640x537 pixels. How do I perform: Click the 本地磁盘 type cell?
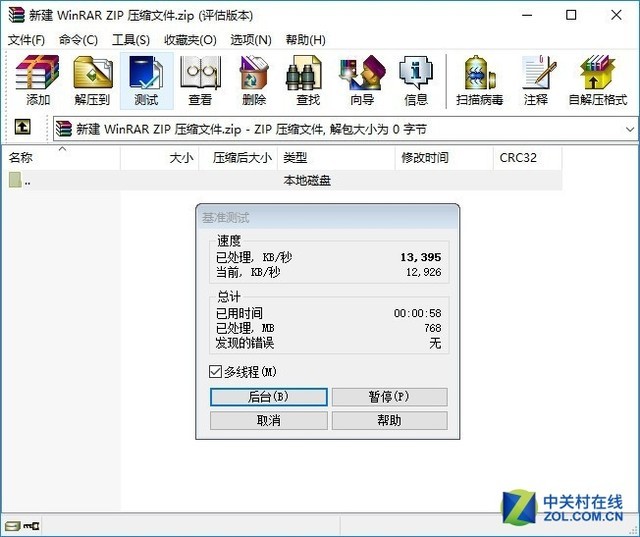[x=307, y=180]
